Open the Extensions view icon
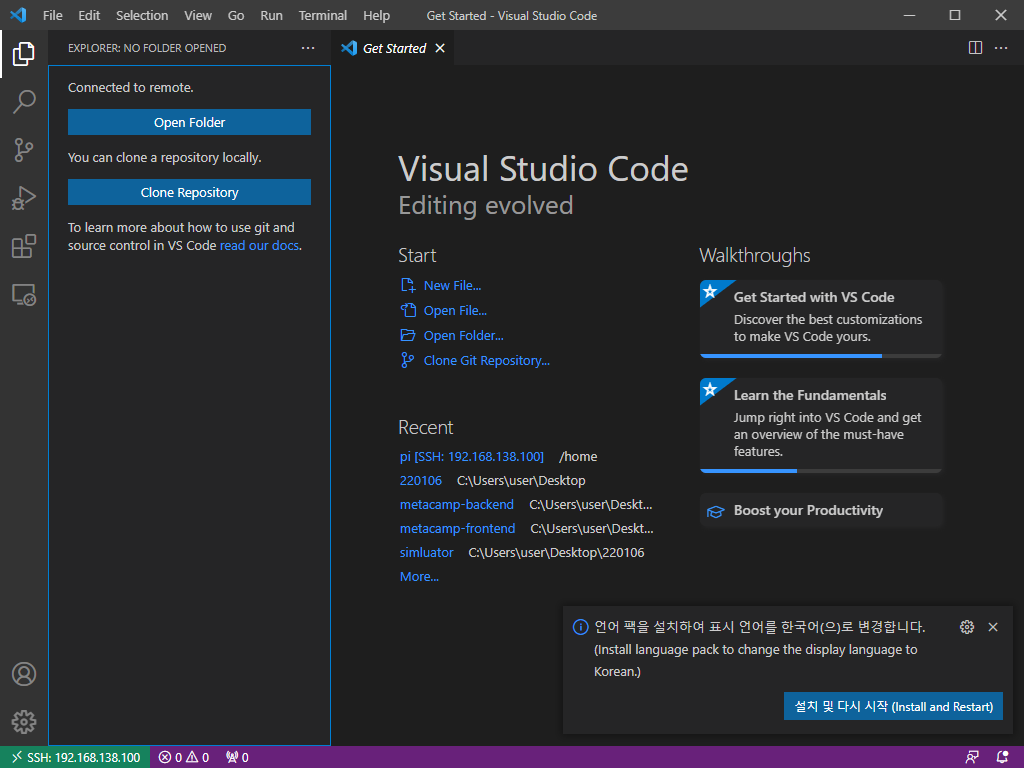Screen dimensions: 1024x768 click(24, 246)
